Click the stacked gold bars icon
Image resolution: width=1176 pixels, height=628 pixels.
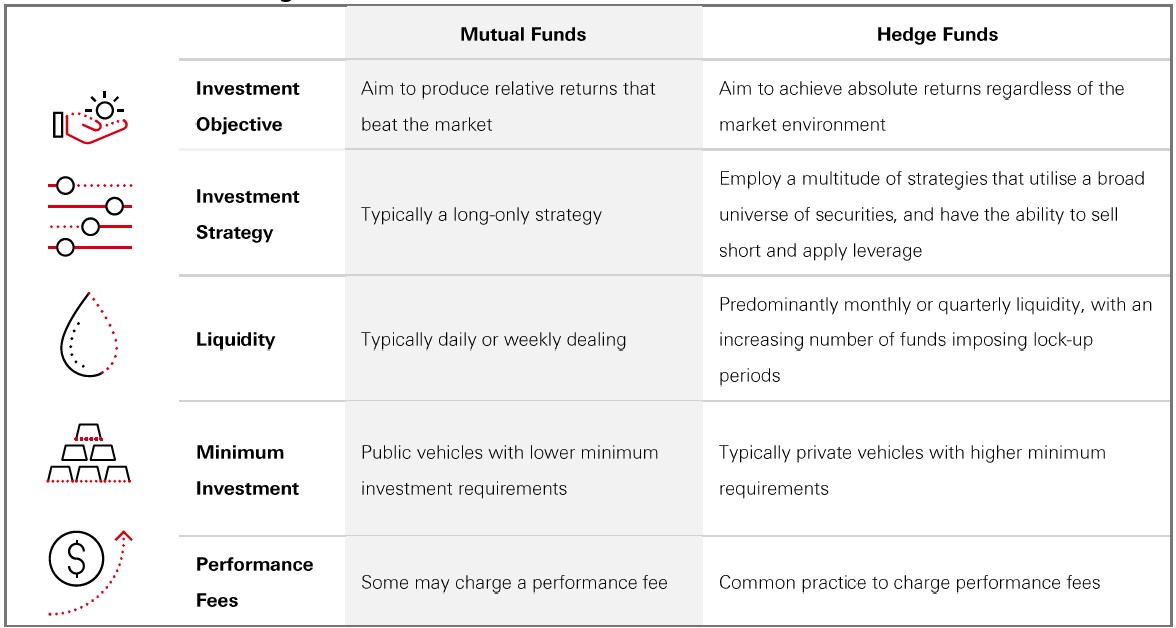pyautogui.click(x=89, y=454)
